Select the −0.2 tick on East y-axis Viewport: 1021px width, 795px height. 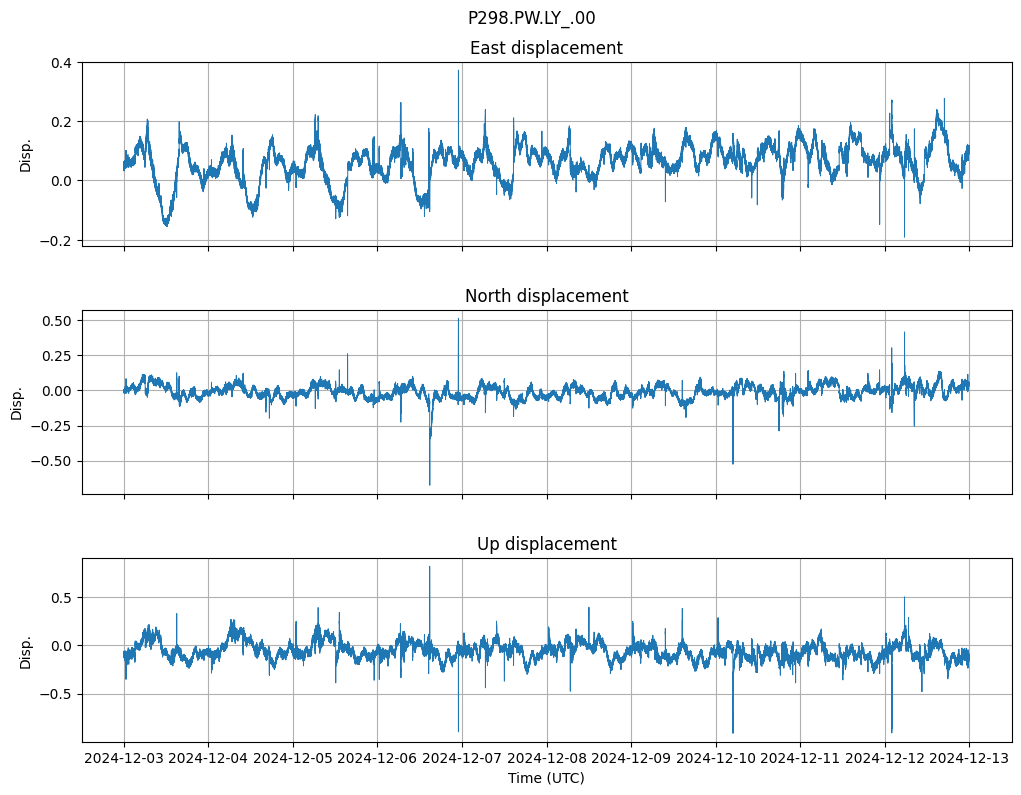coord(56,241)
